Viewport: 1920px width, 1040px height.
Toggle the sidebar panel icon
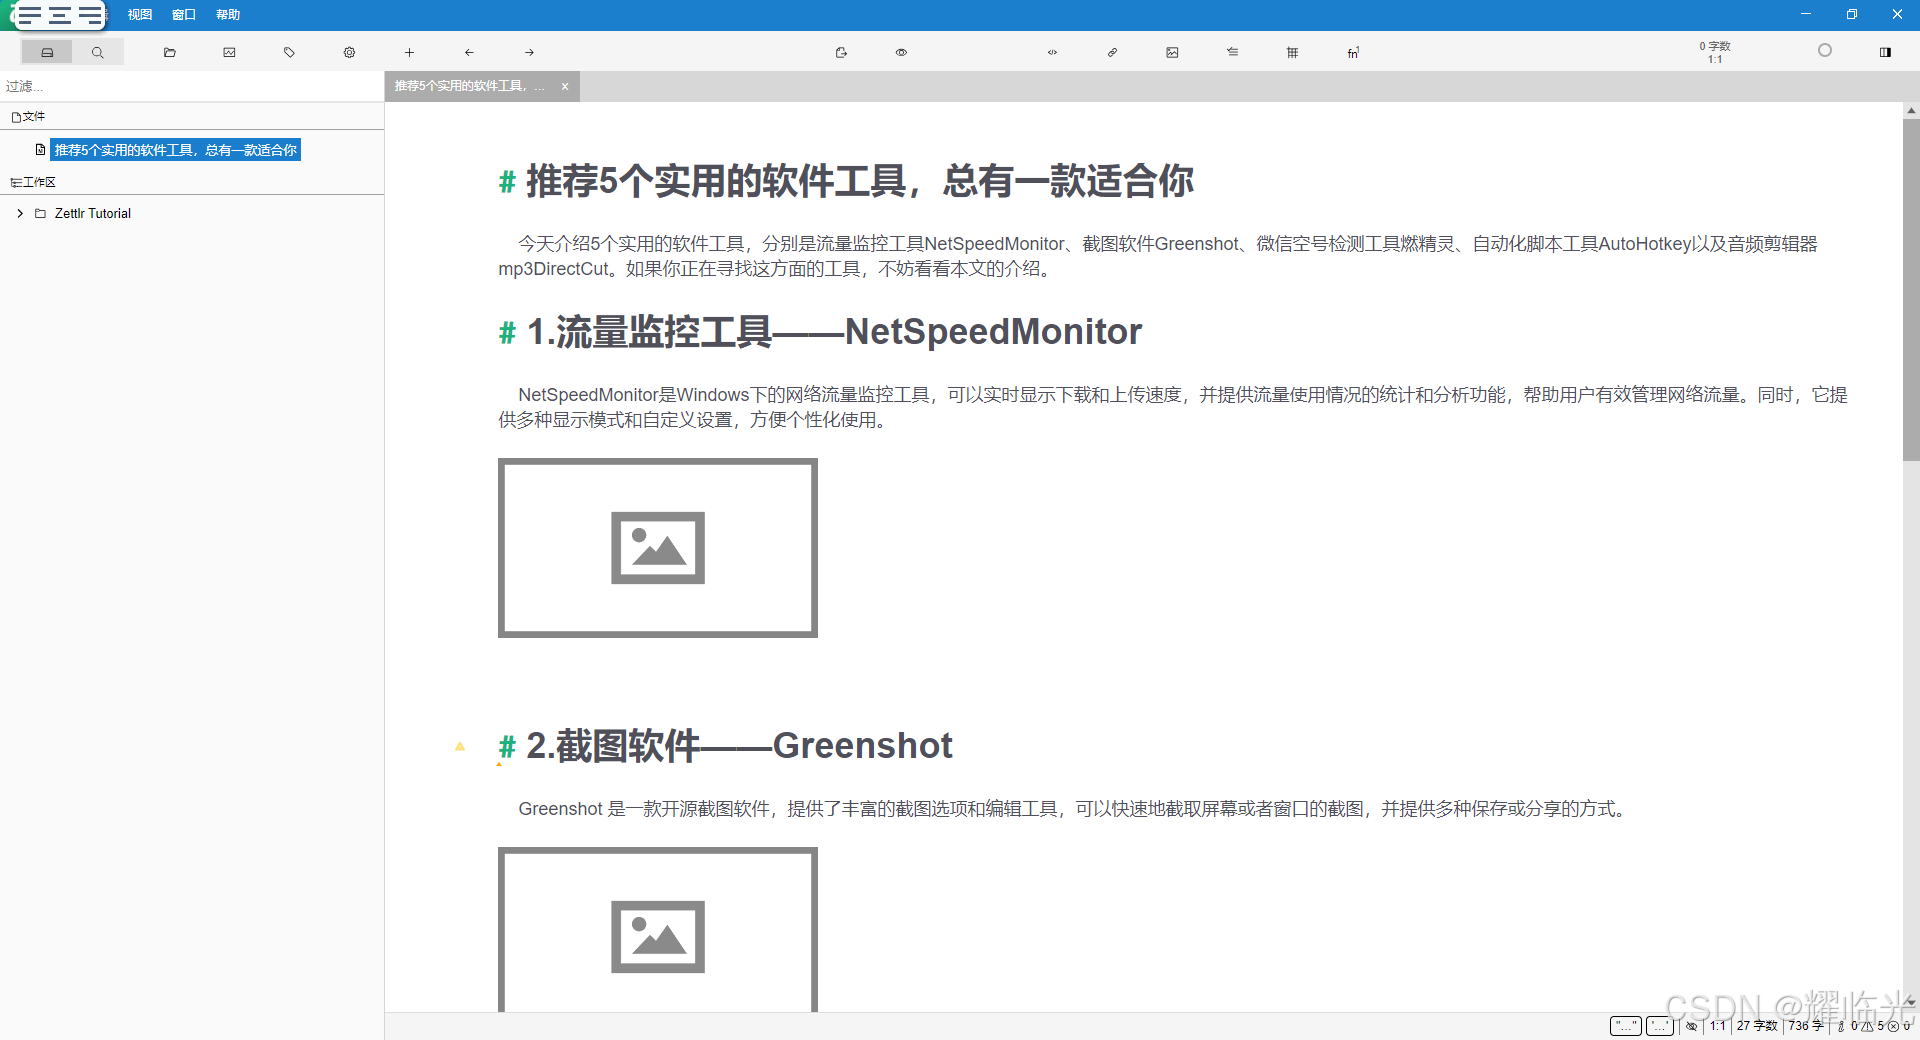[1885, 52]
